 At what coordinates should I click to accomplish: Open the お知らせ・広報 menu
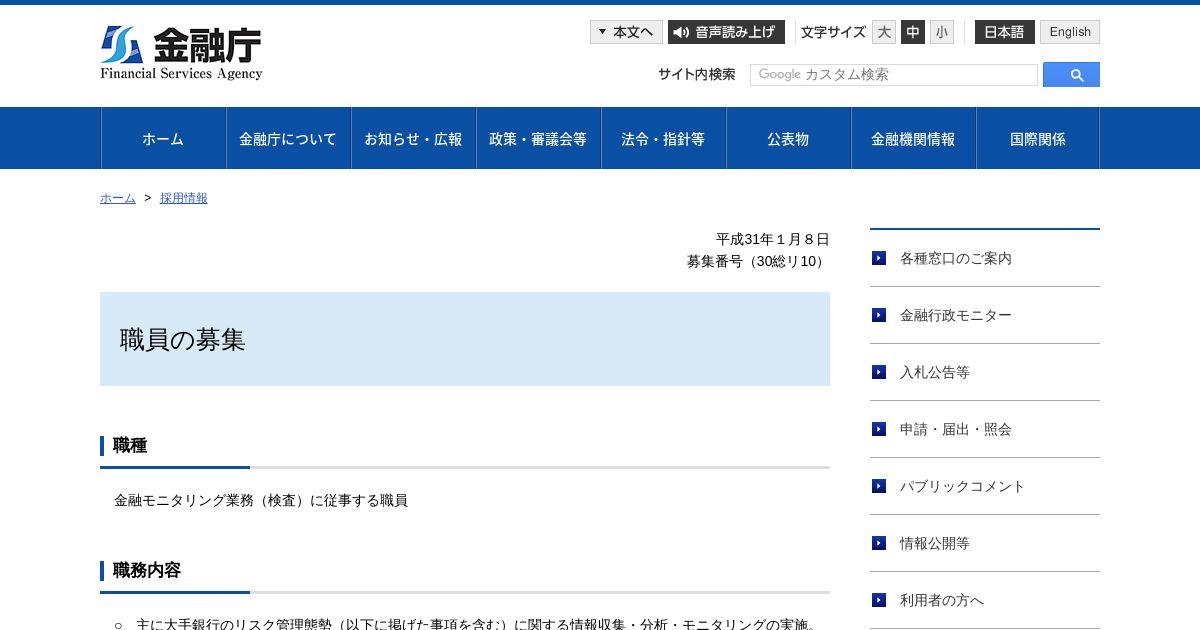pyautogui.click(x=414, y=138)
